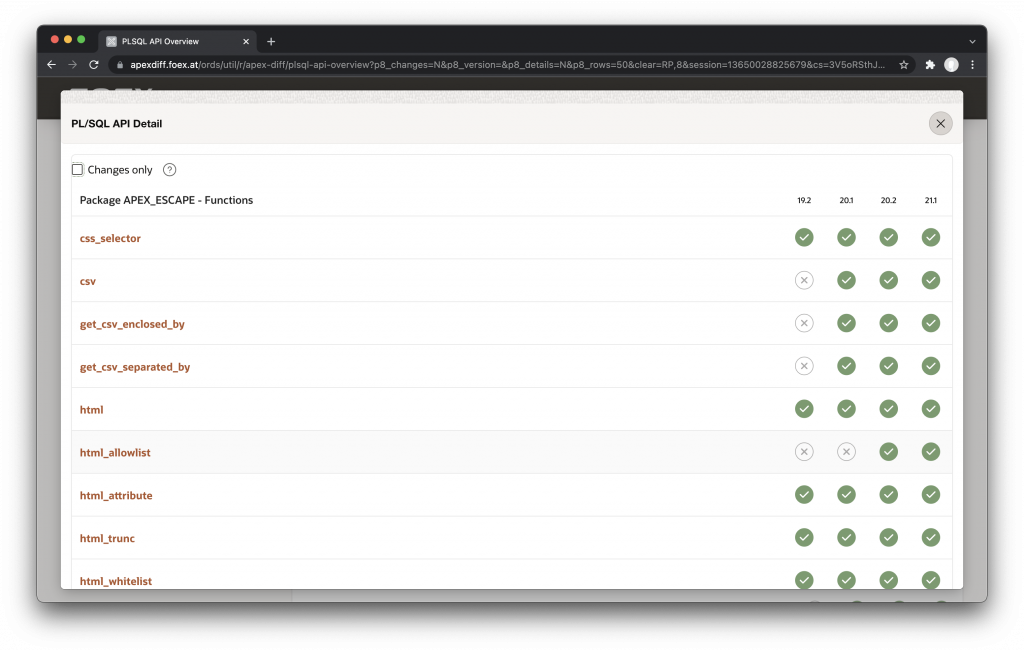The image size is (1024, 651).
Task: Open the html function link
Action: coord(91,410)
